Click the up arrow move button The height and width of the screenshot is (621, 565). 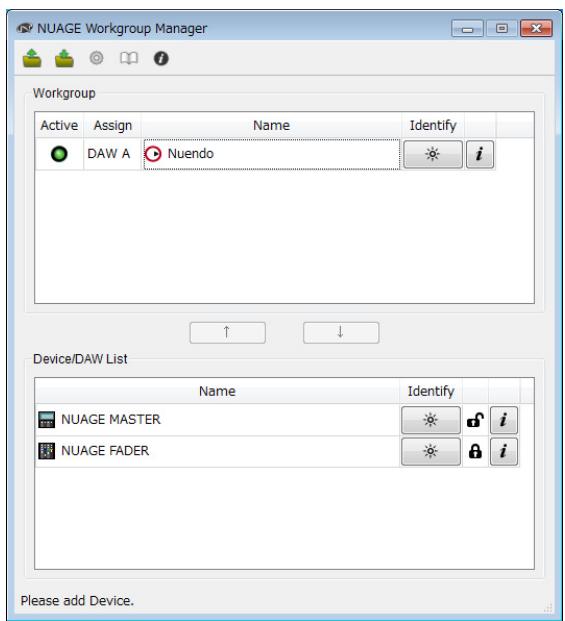coord(227,333)
